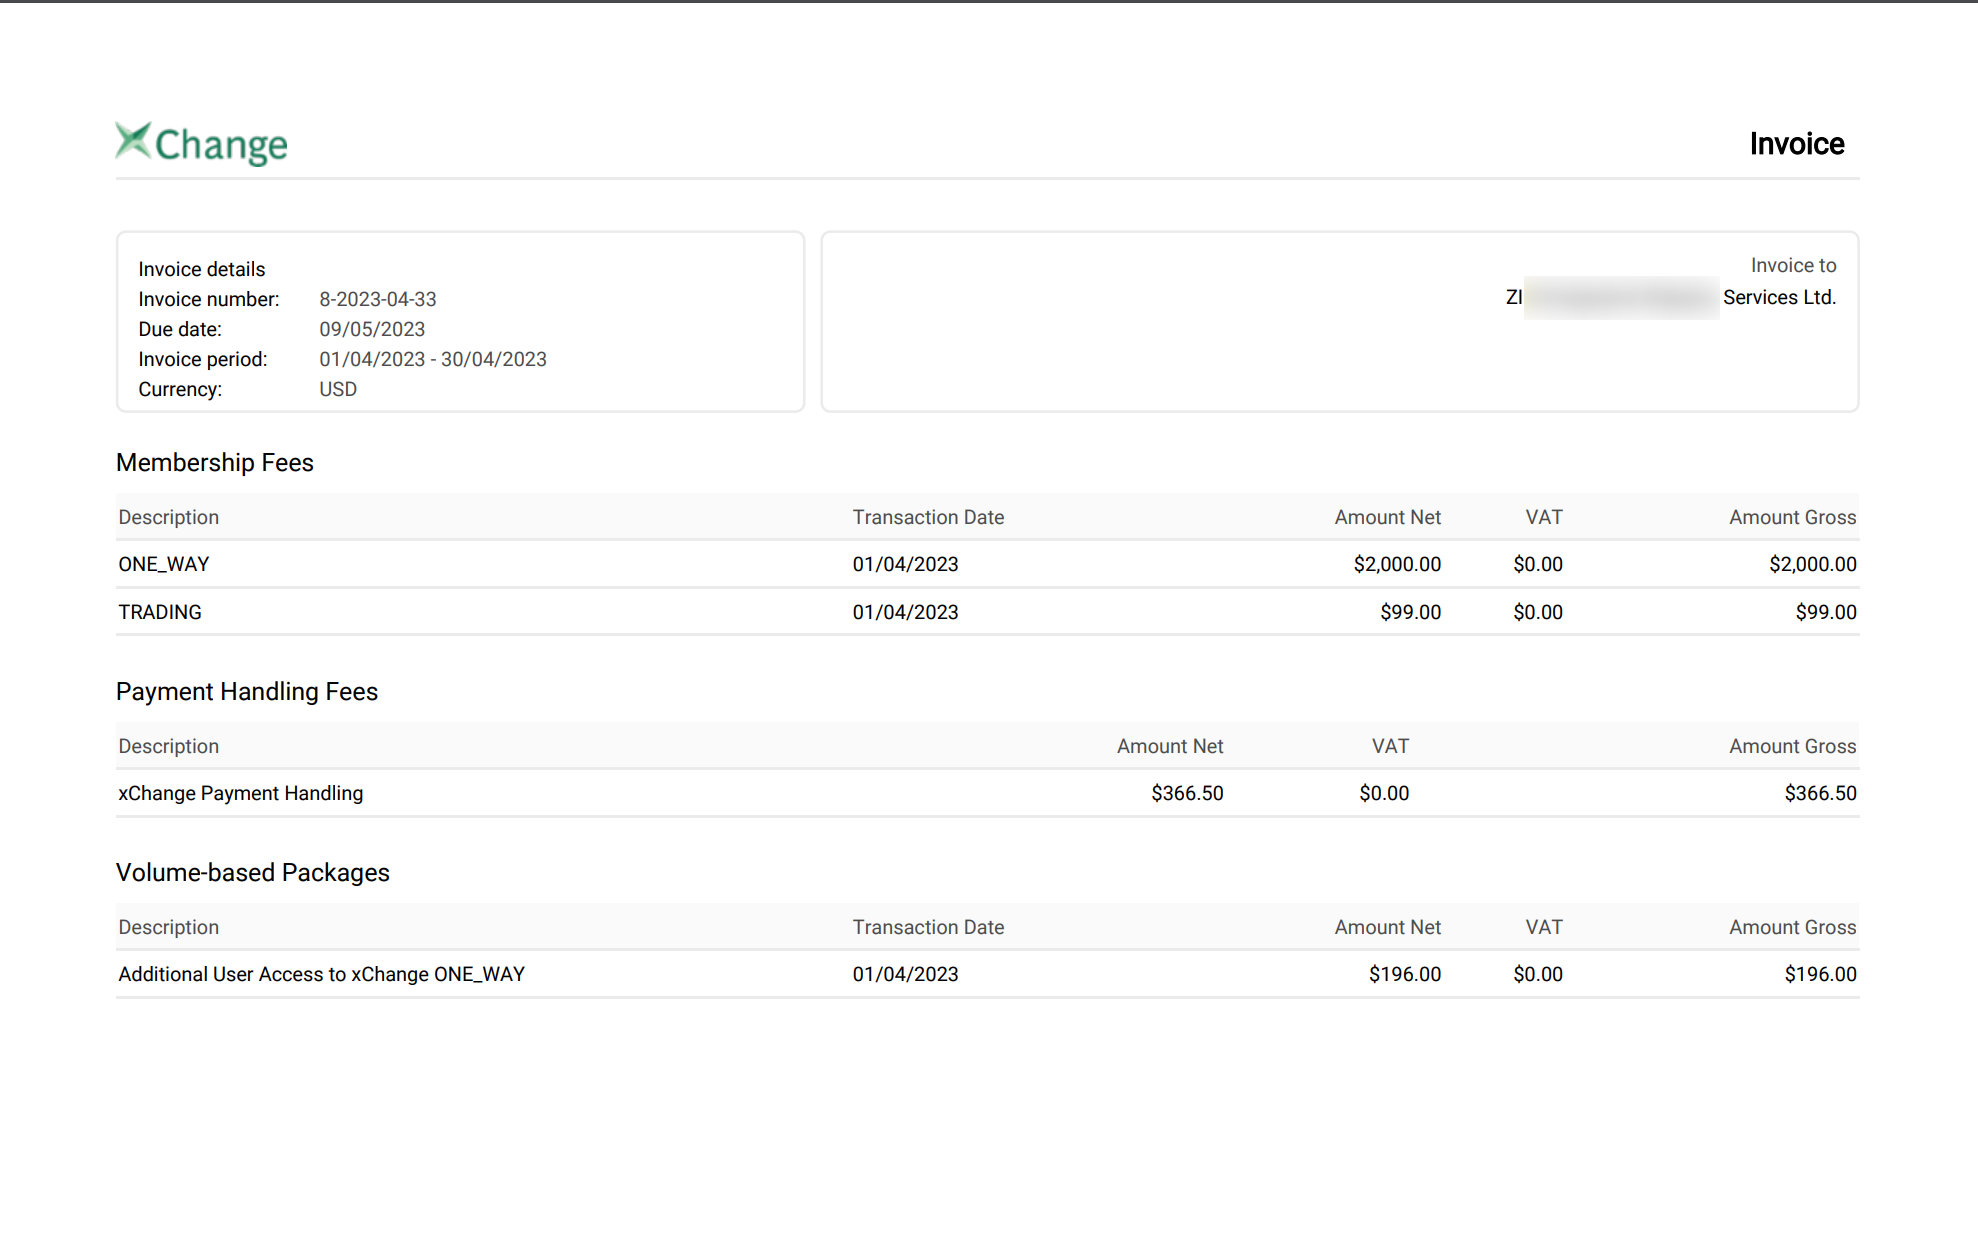
Task: Click ONE_WAY VAT value $0.00
Action: pos(1538,564)
